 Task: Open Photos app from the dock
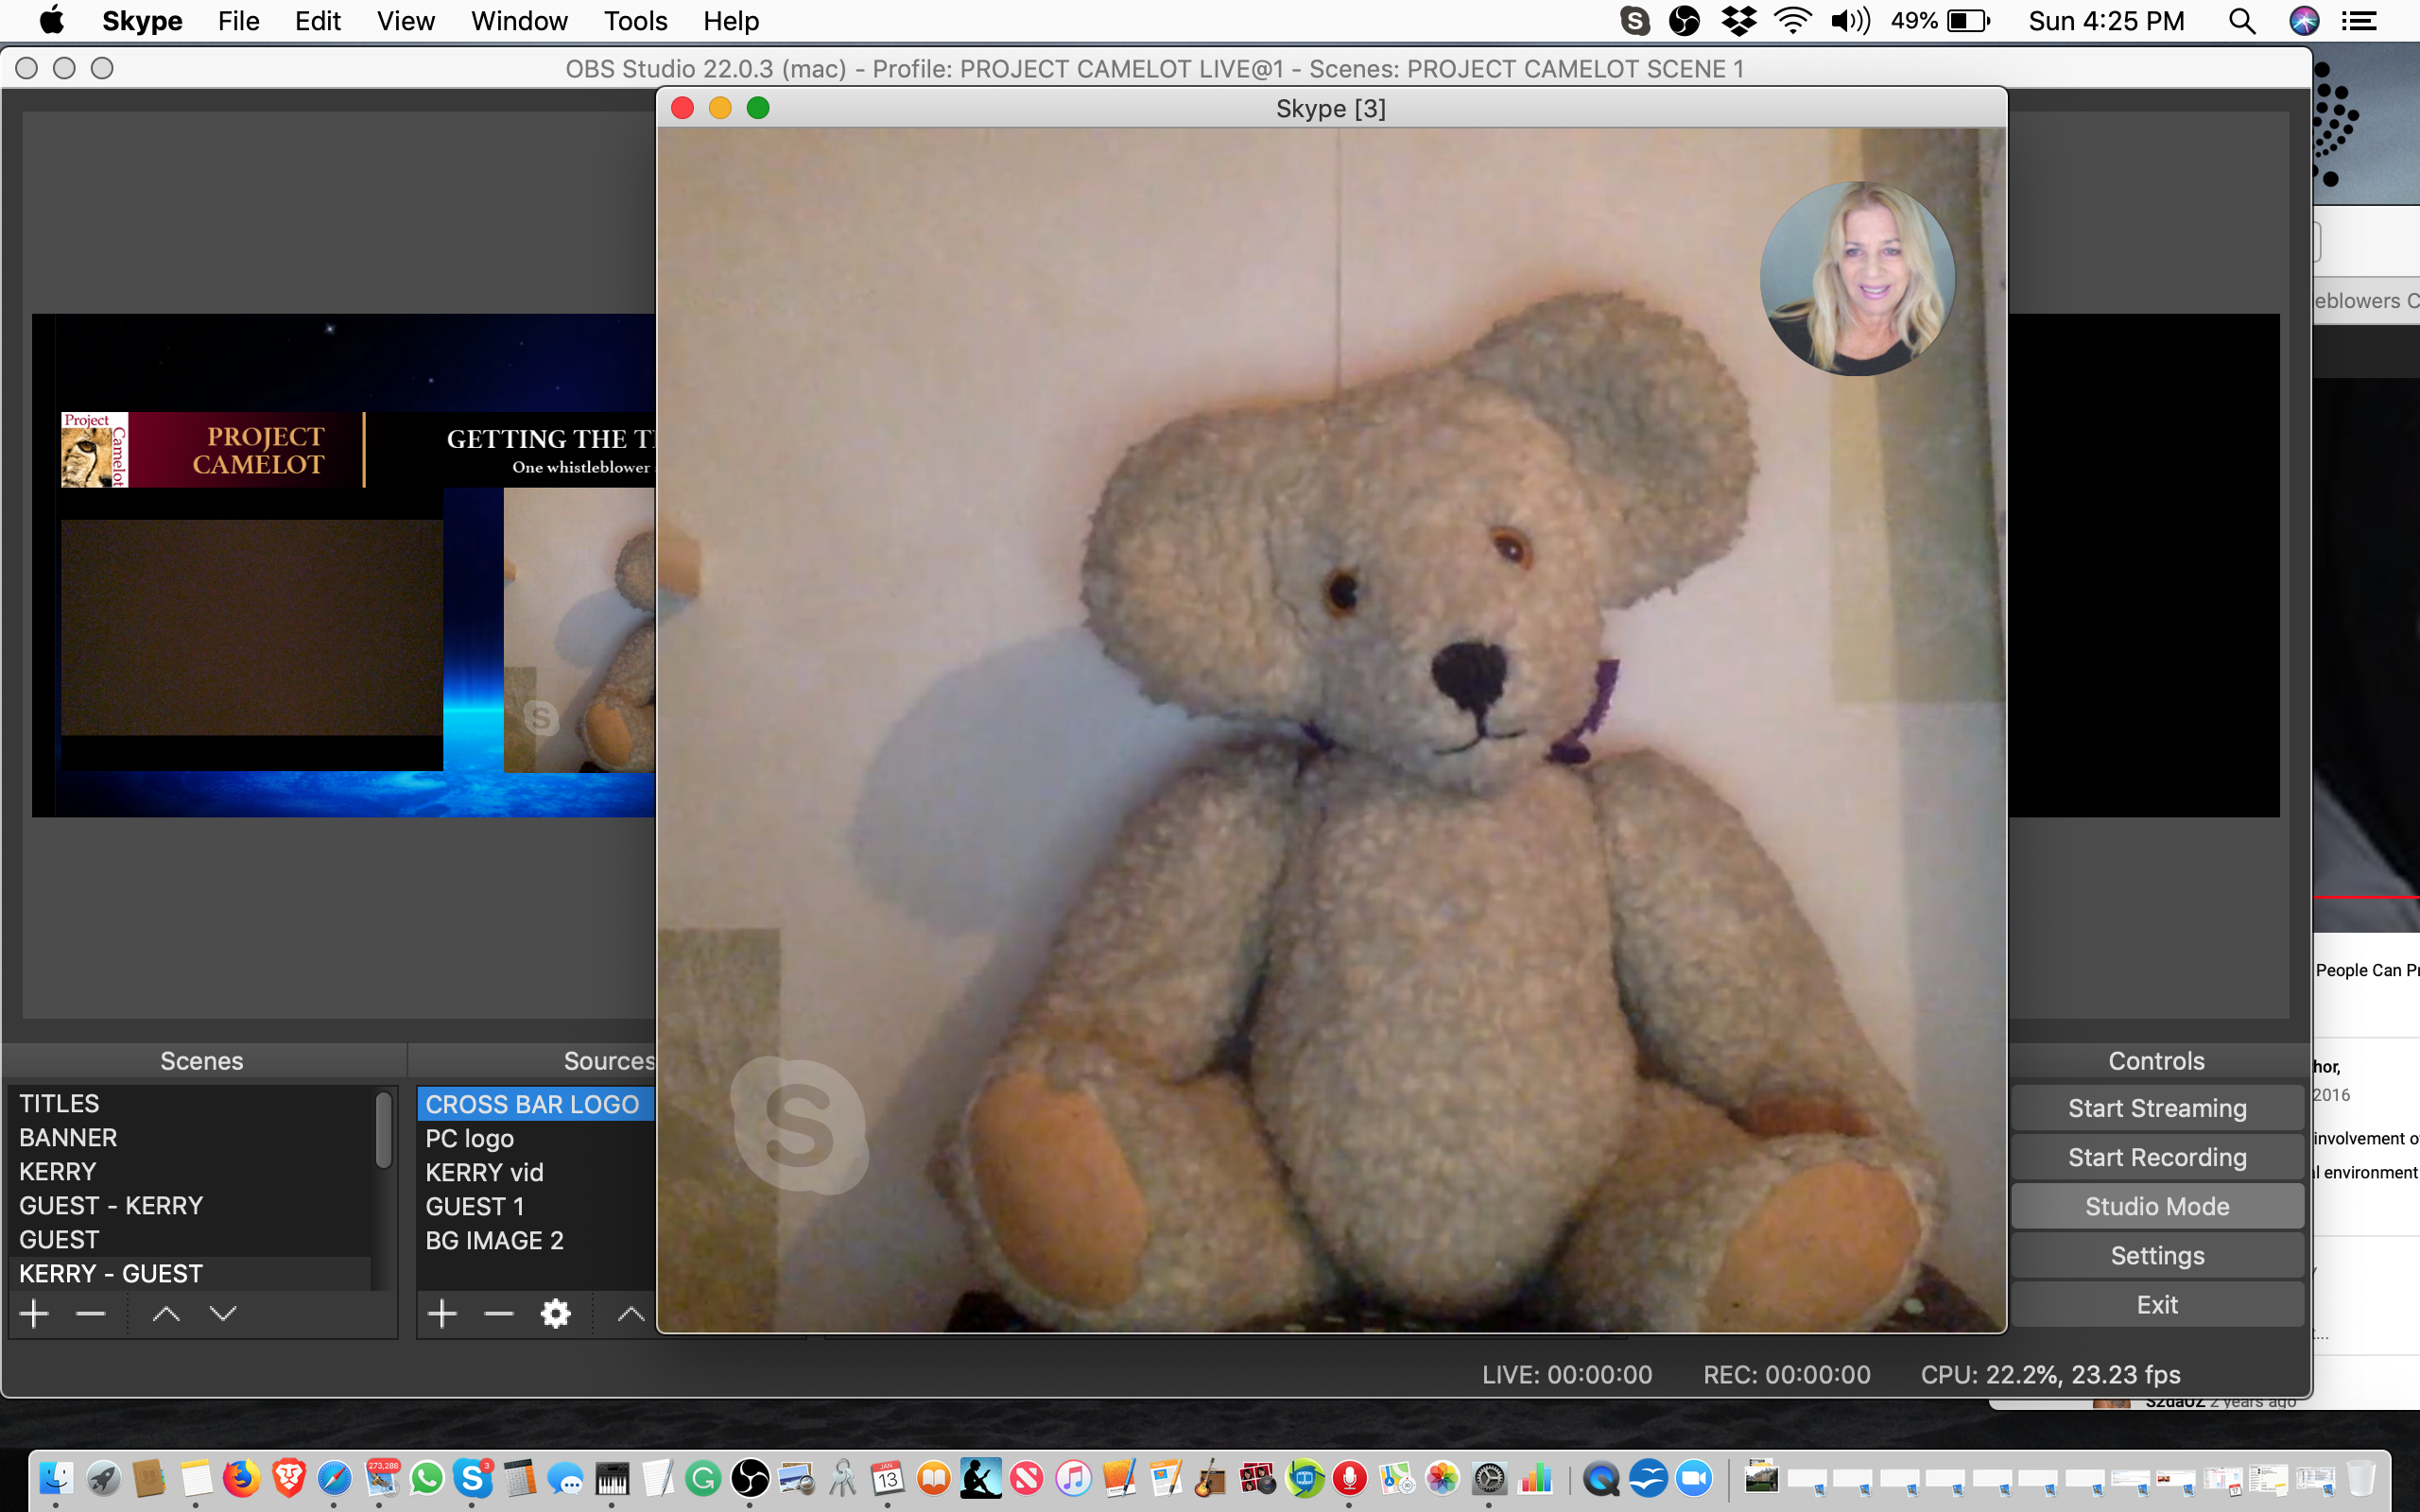tap(1442, 1478)
